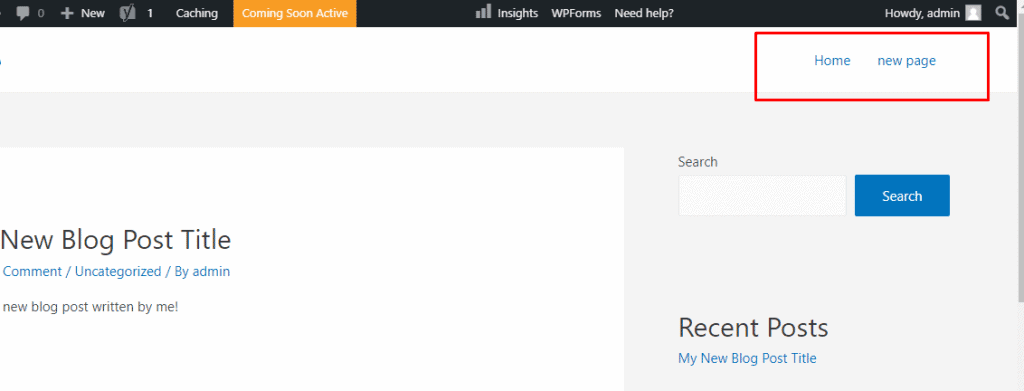Open the Need help? menu
The width and height of the screenshot is (1024, 391).
[644, 13]
